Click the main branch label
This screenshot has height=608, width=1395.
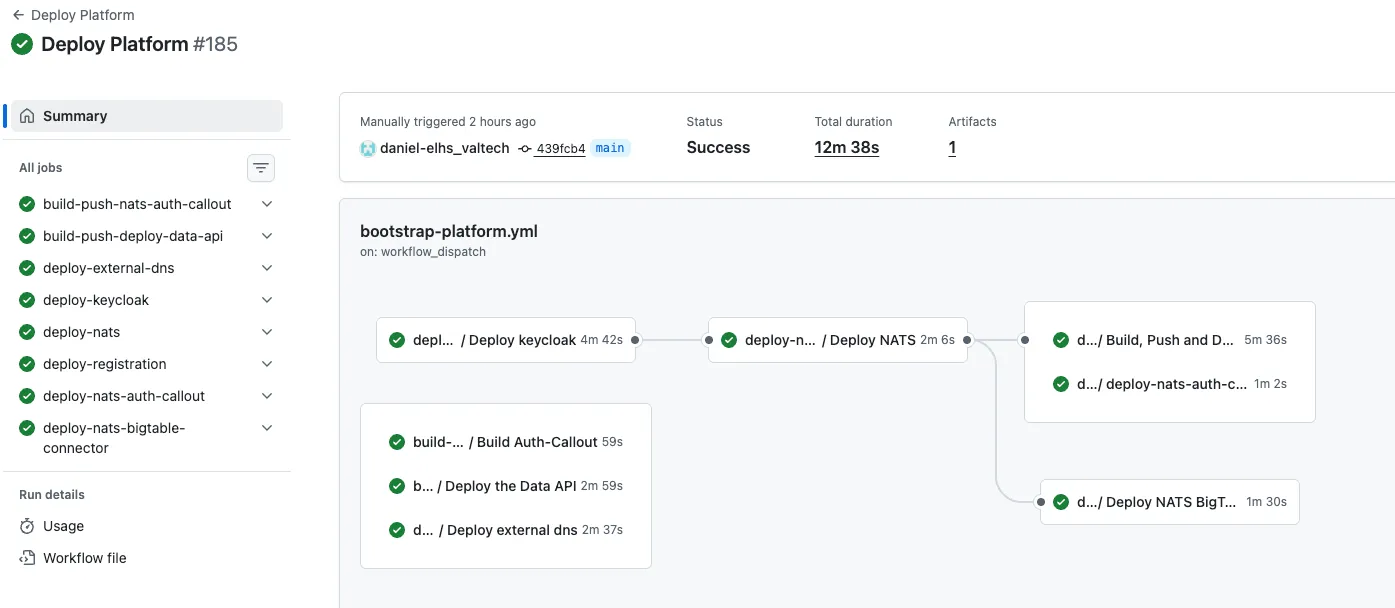[610, 148]
